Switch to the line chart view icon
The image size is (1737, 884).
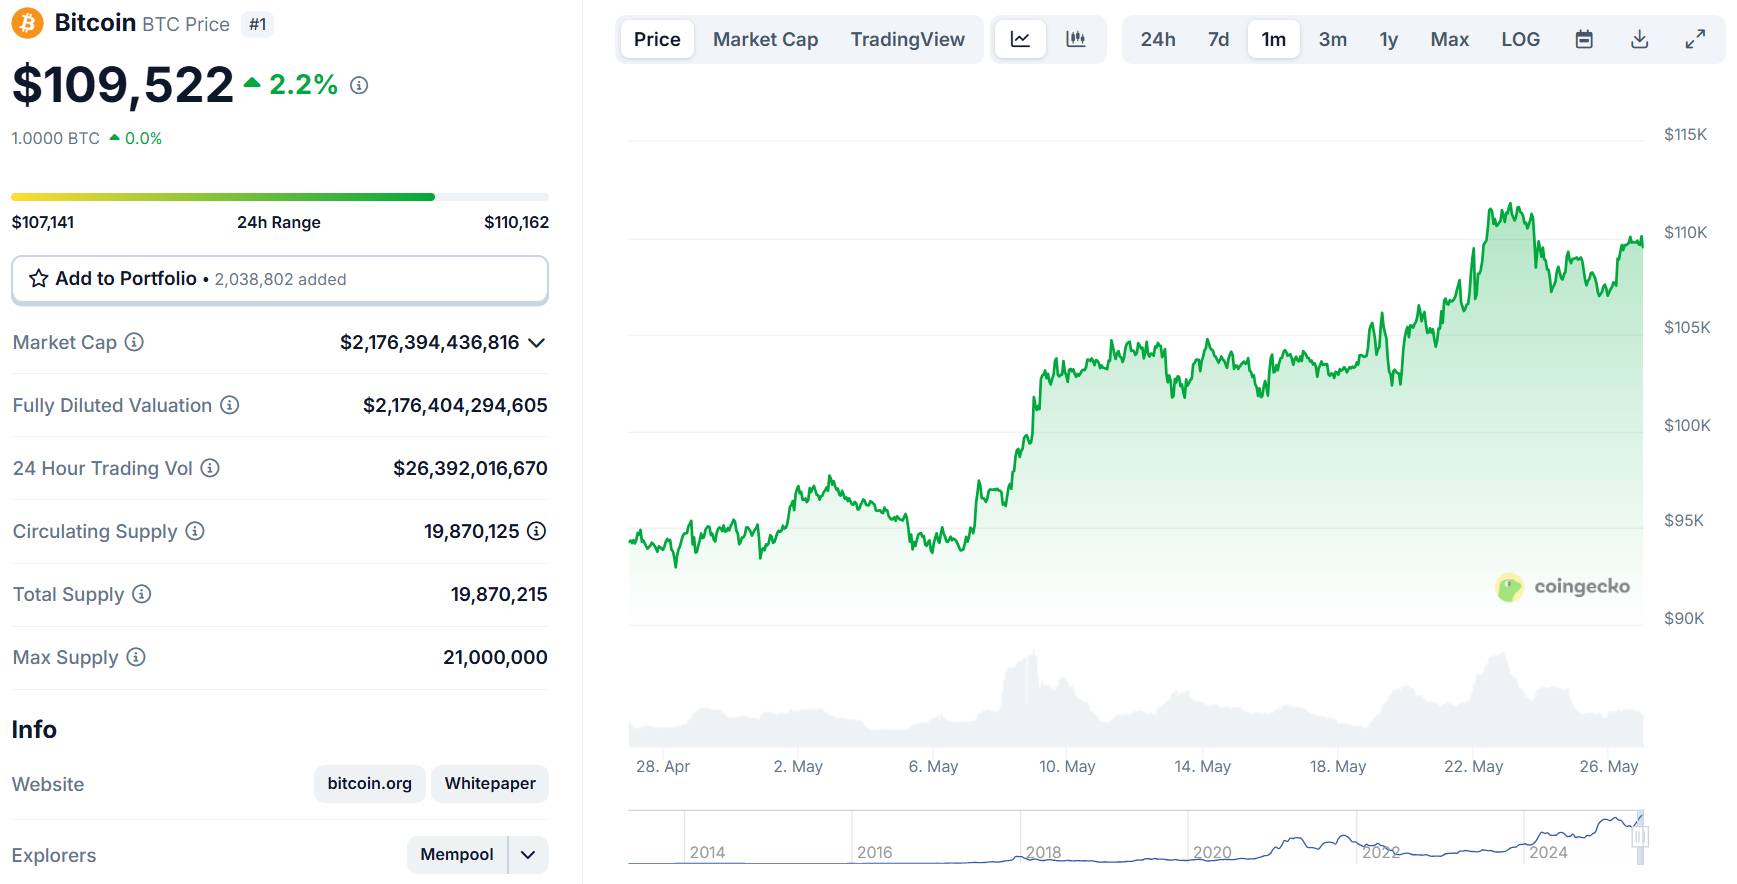pos(1020,39)
